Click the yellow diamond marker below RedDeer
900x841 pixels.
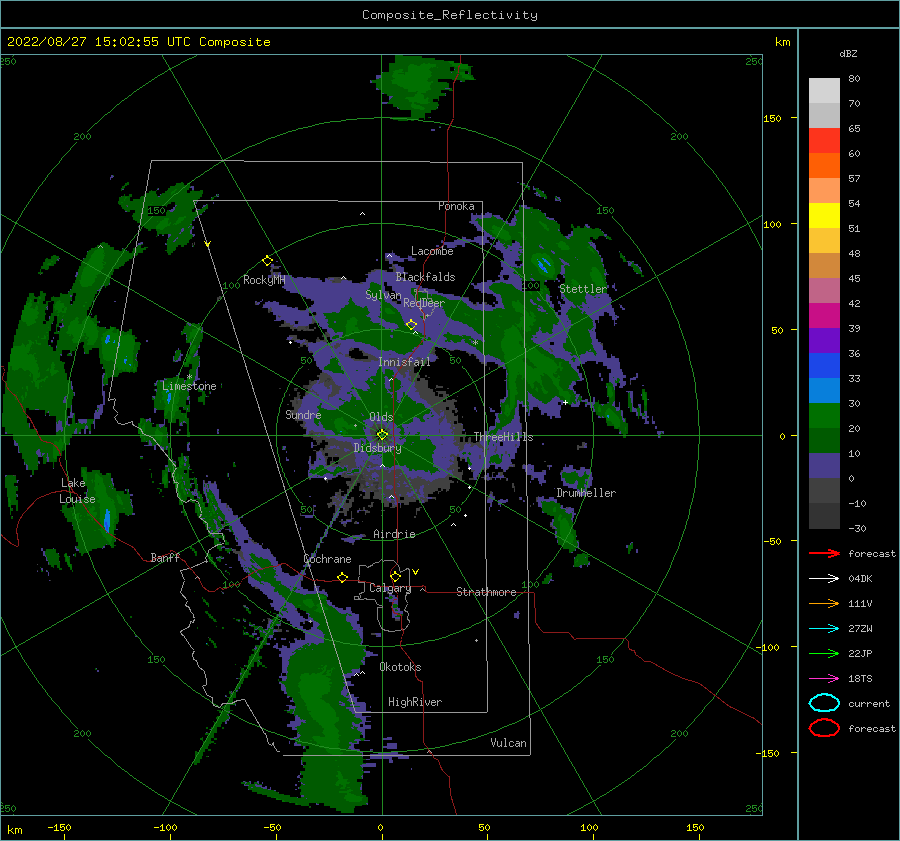click(411, 325)
